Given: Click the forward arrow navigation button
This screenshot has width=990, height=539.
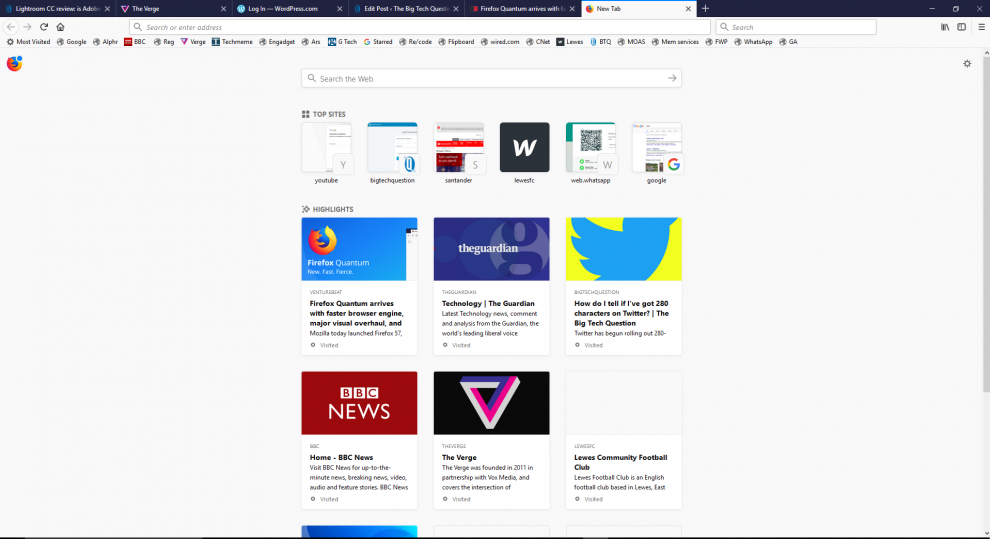Looking at the screenshot, I should point(27,27).
